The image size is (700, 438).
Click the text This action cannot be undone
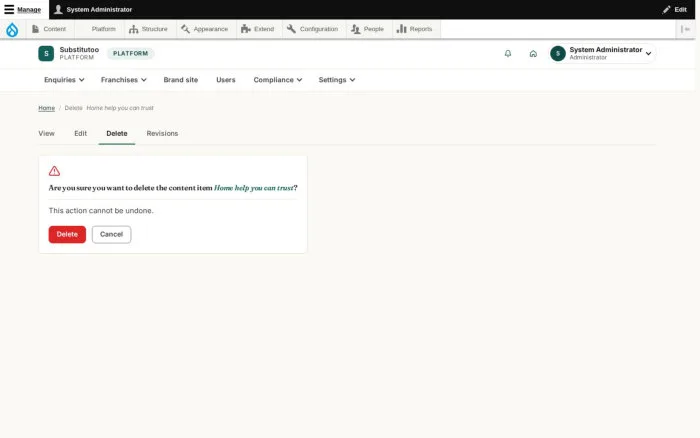101,211
